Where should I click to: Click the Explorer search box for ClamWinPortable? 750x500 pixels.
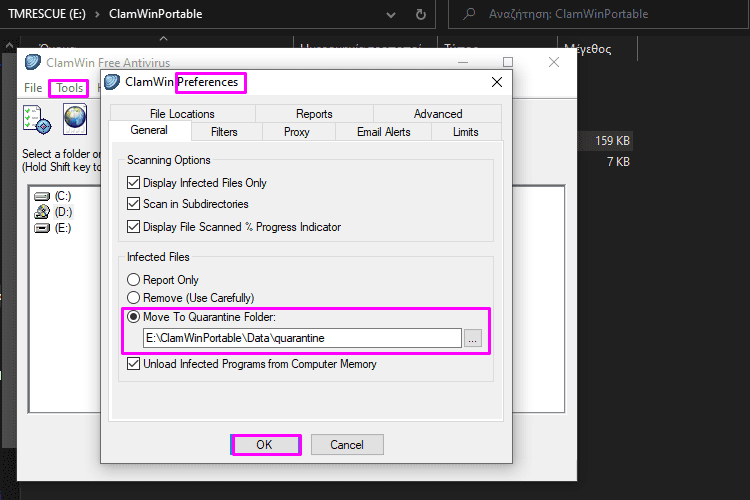tap(598, 14)
